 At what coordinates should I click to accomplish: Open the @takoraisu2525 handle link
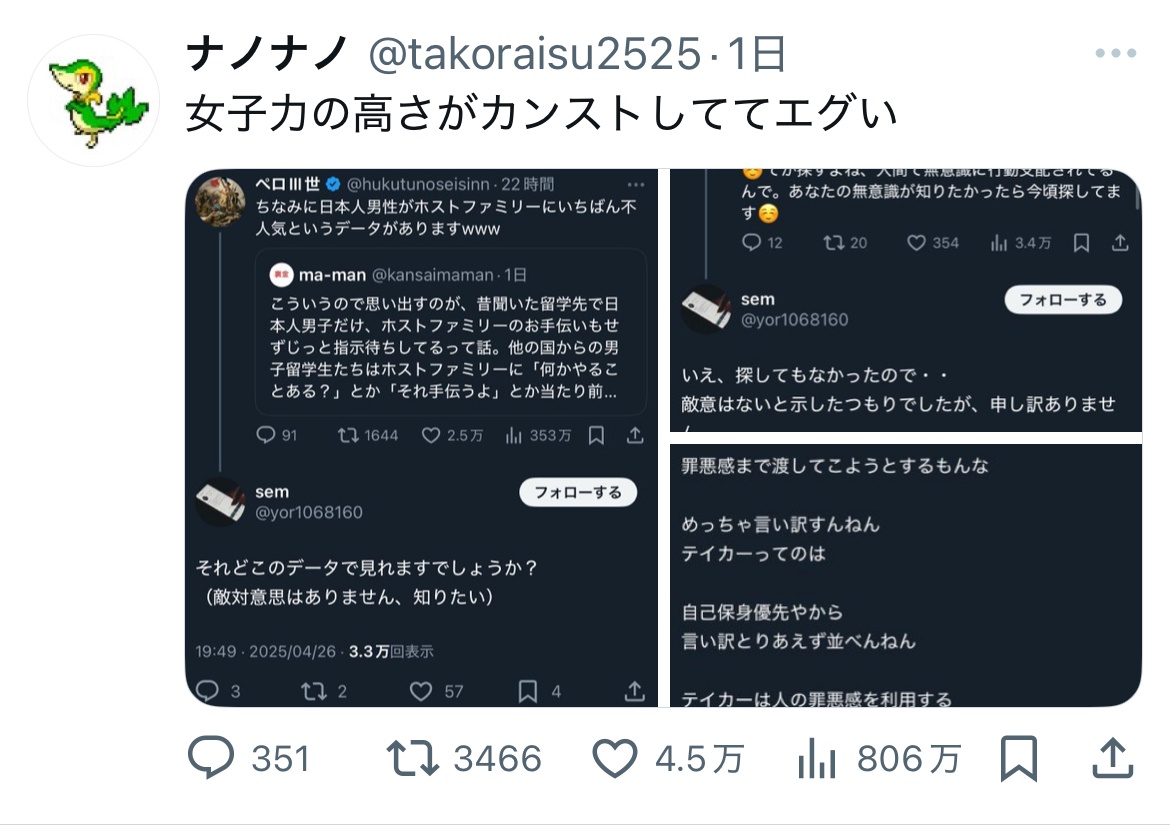[535, 54]
